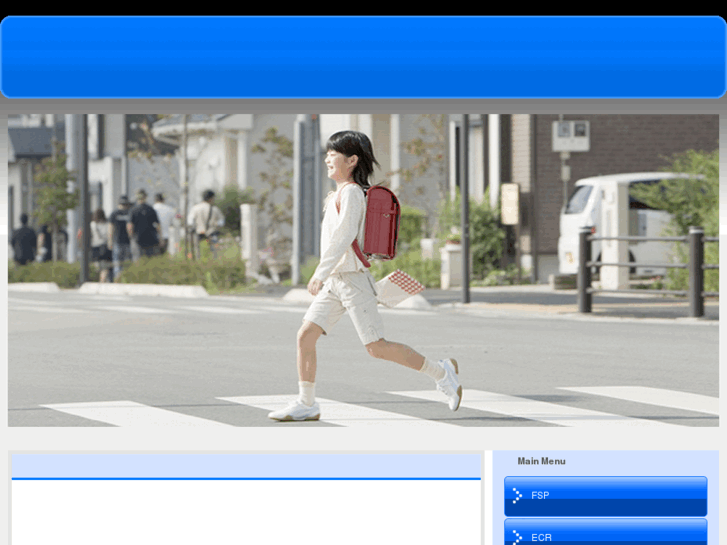This screenshot has height=545, width=727.
Task: Click the dotted arrow icon beside ECR
Action: click(x=517, y=537)
